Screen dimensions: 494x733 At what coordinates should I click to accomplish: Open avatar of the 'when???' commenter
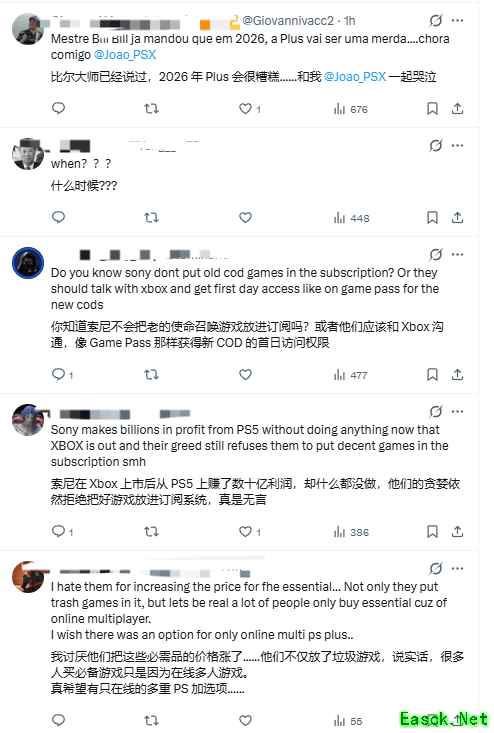pyautogui.click(x=28, y=154)
